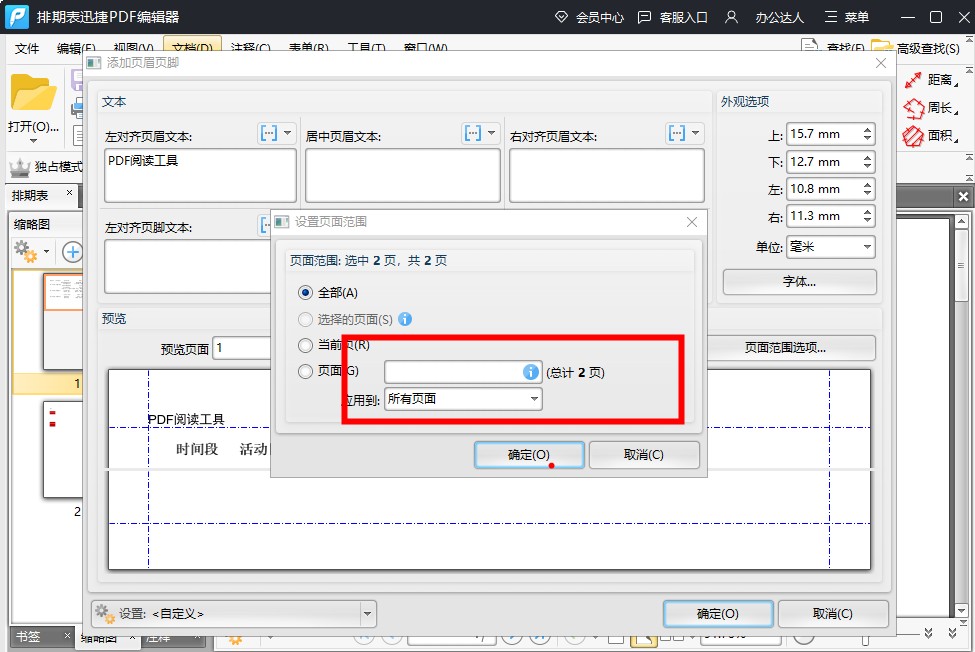Increase the 上 margin value stepper
Screen dimensions: 975x652
point(867,129)
